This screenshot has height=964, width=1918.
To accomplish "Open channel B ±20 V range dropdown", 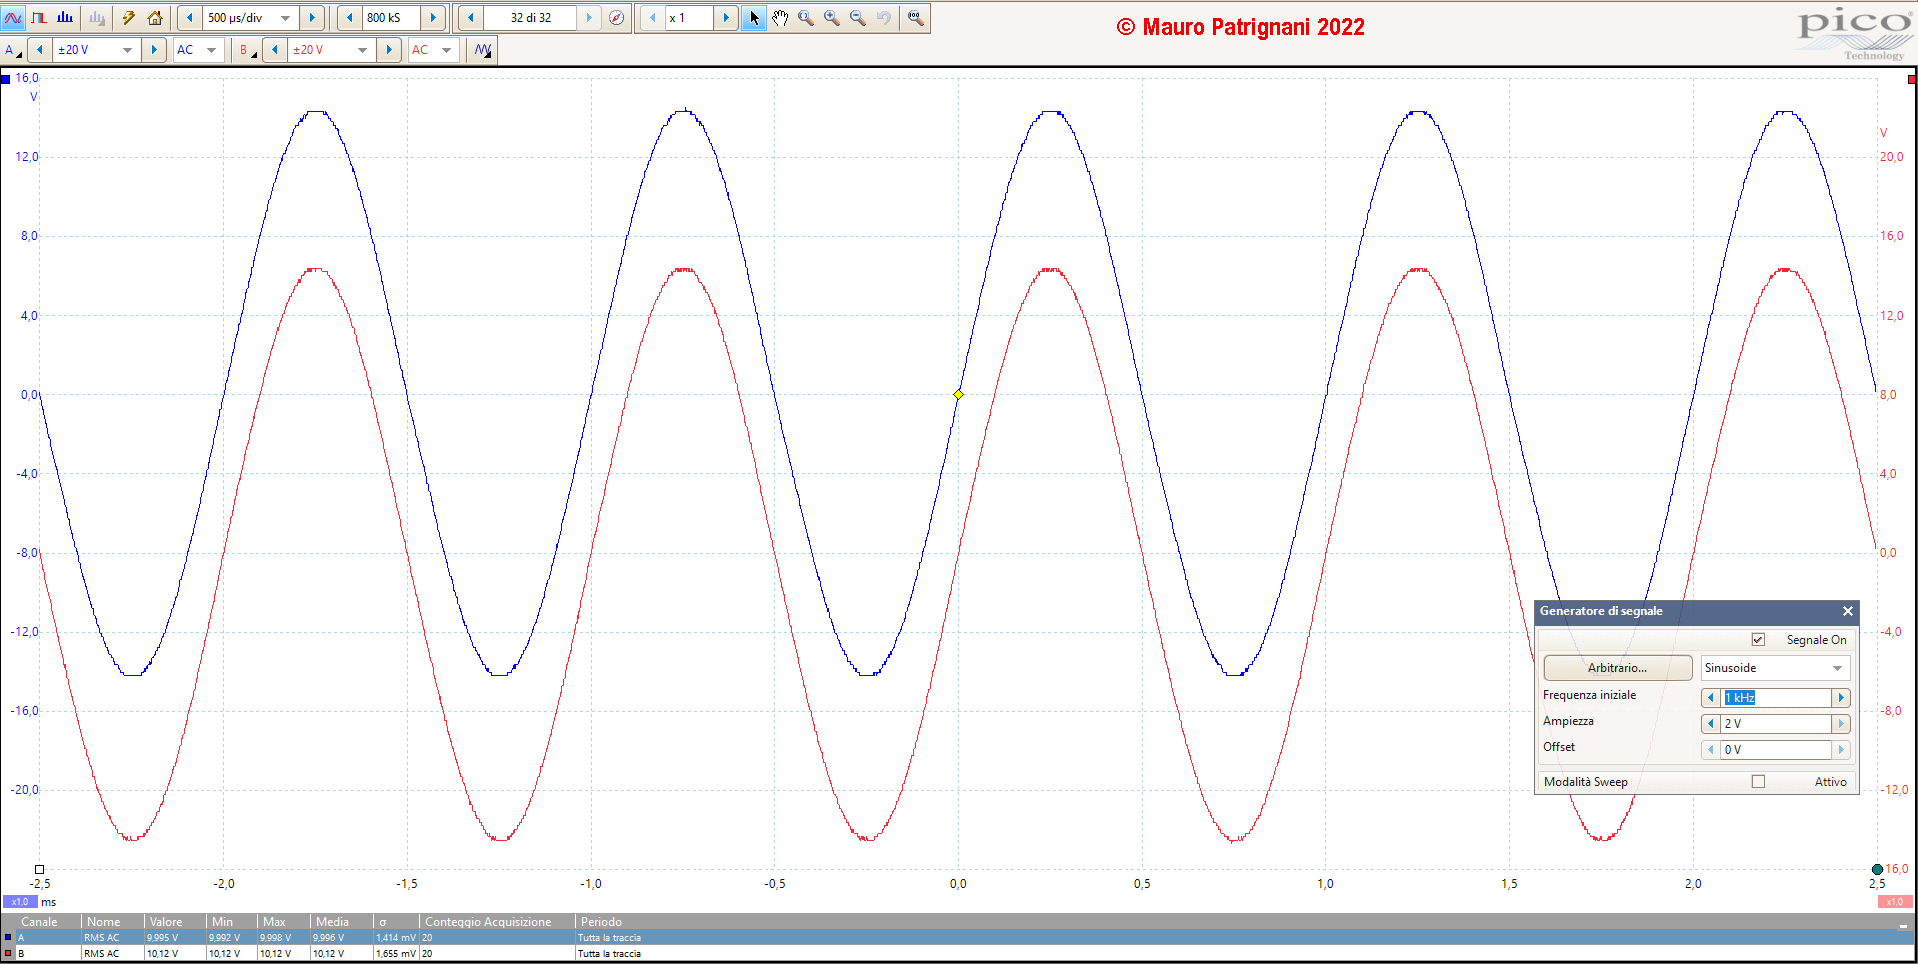I will point(362,50).
